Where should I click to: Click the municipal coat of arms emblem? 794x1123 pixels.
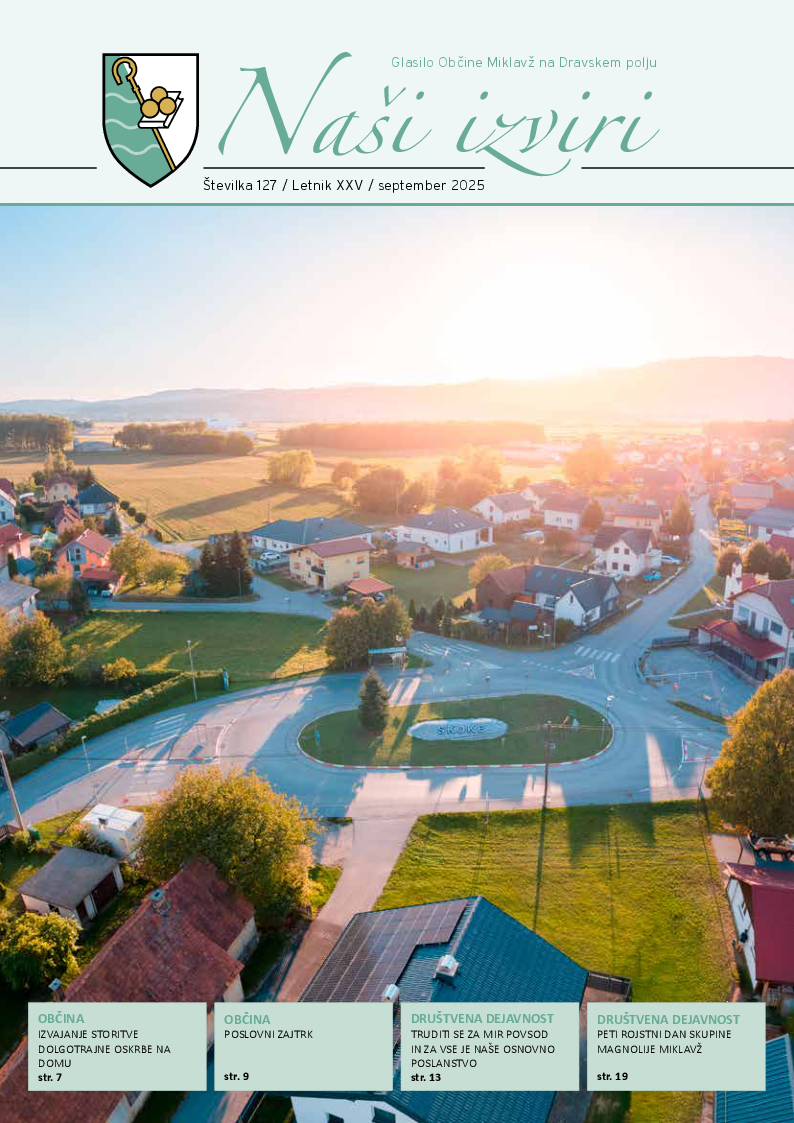pyautogui.click(x=150, y=118)
